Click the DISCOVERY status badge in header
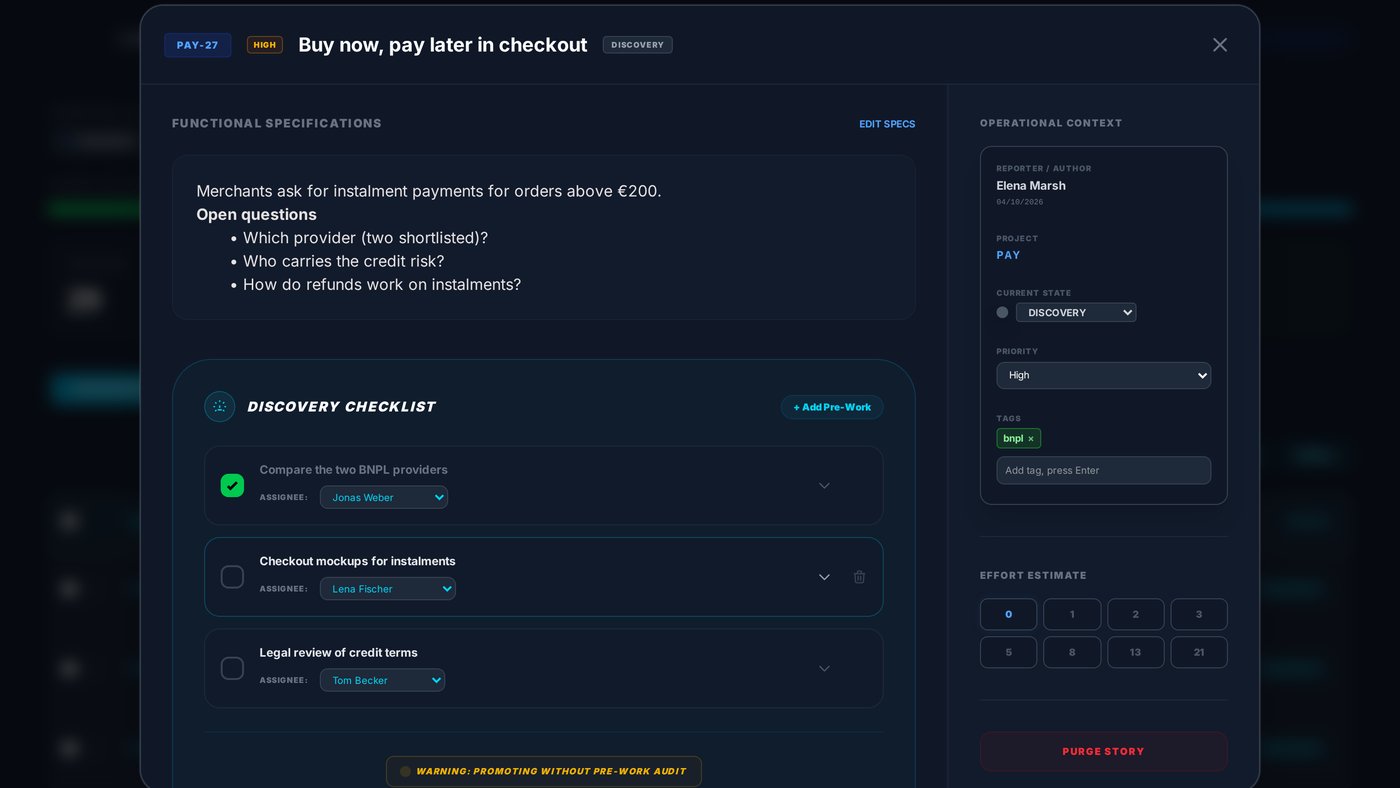 pyautogui.click(x=637, y=45)
